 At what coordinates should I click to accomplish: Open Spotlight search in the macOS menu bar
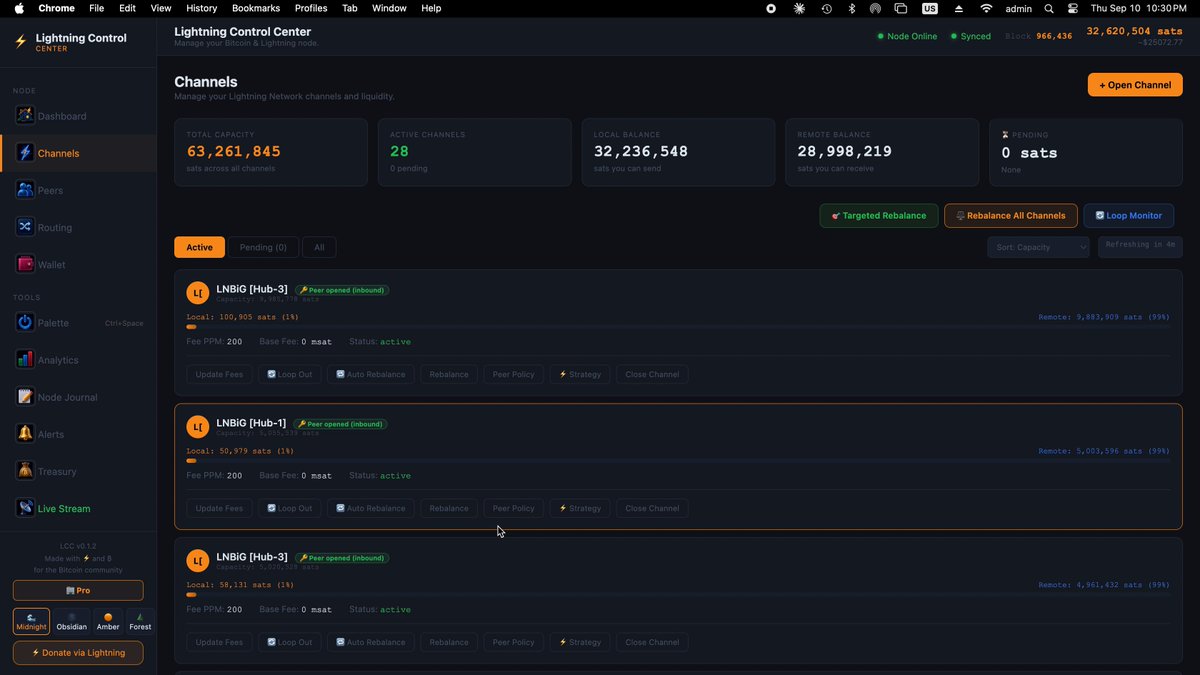point(1049,8)
